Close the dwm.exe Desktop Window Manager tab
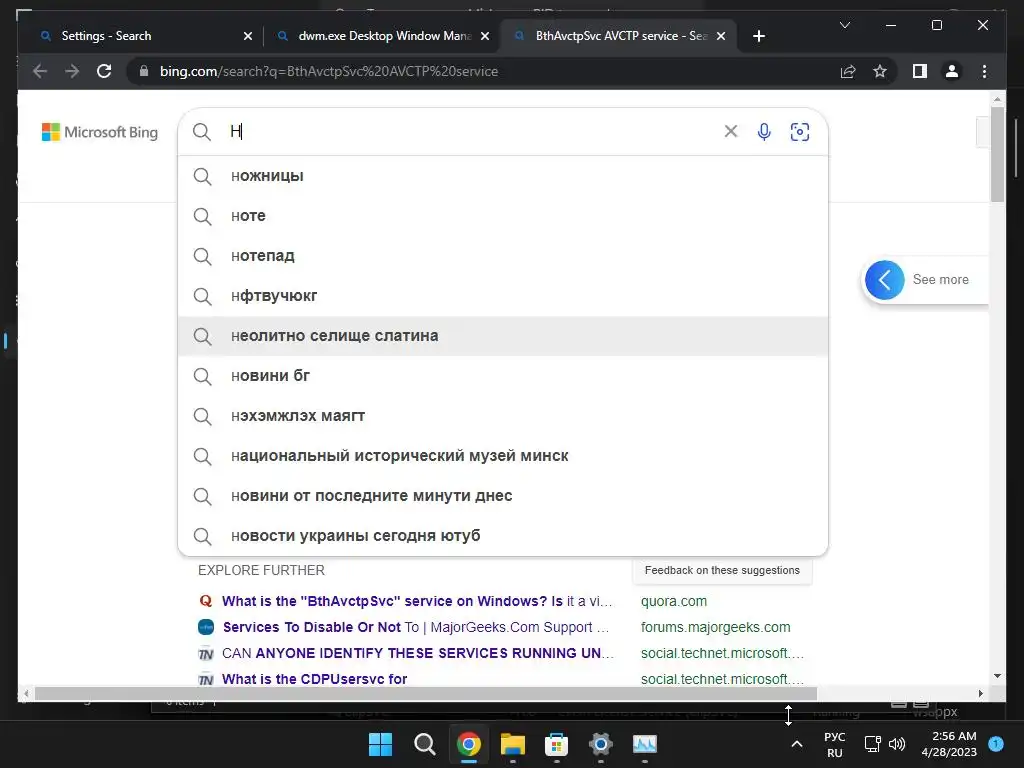Image resolution: width=1024 pixels, height=768 pixels. coord(485,36)
